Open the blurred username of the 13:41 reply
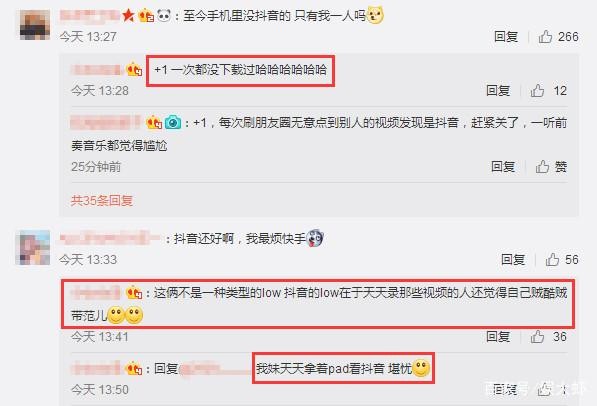 [96, 293]
